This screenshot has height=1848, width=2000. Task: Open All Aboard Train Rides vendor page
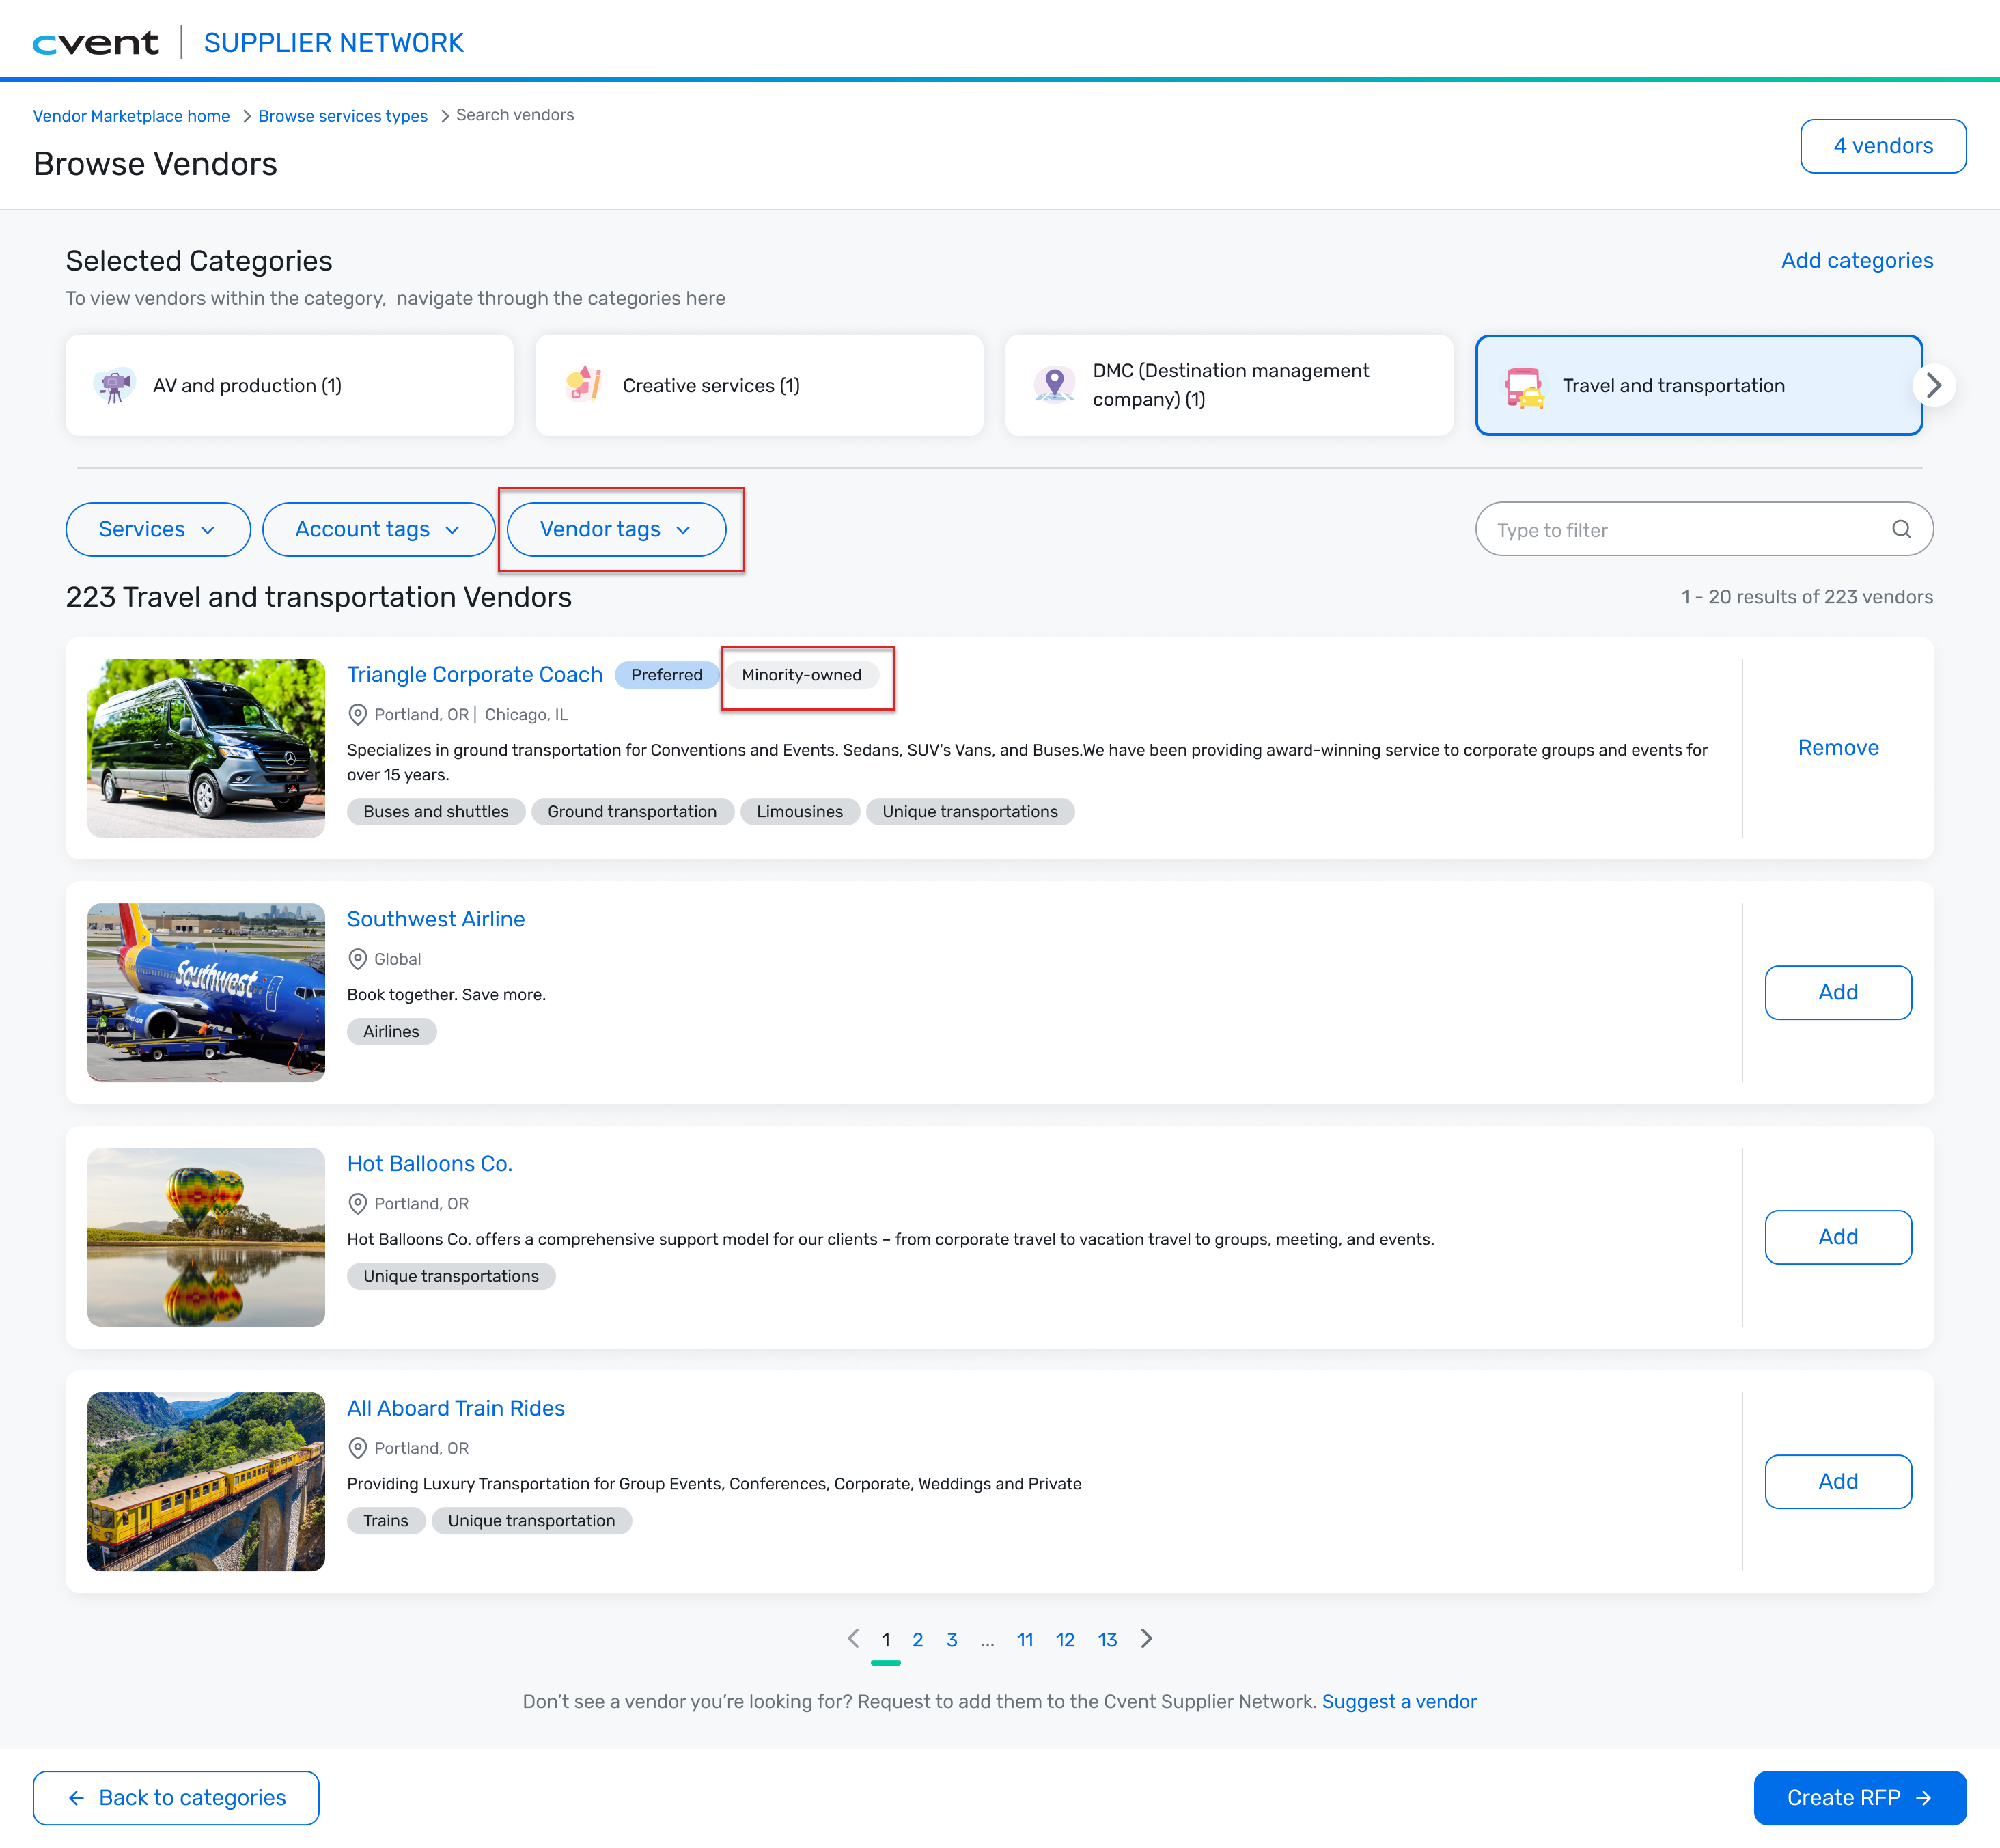pyautogui.click(x=456, y=1408)
